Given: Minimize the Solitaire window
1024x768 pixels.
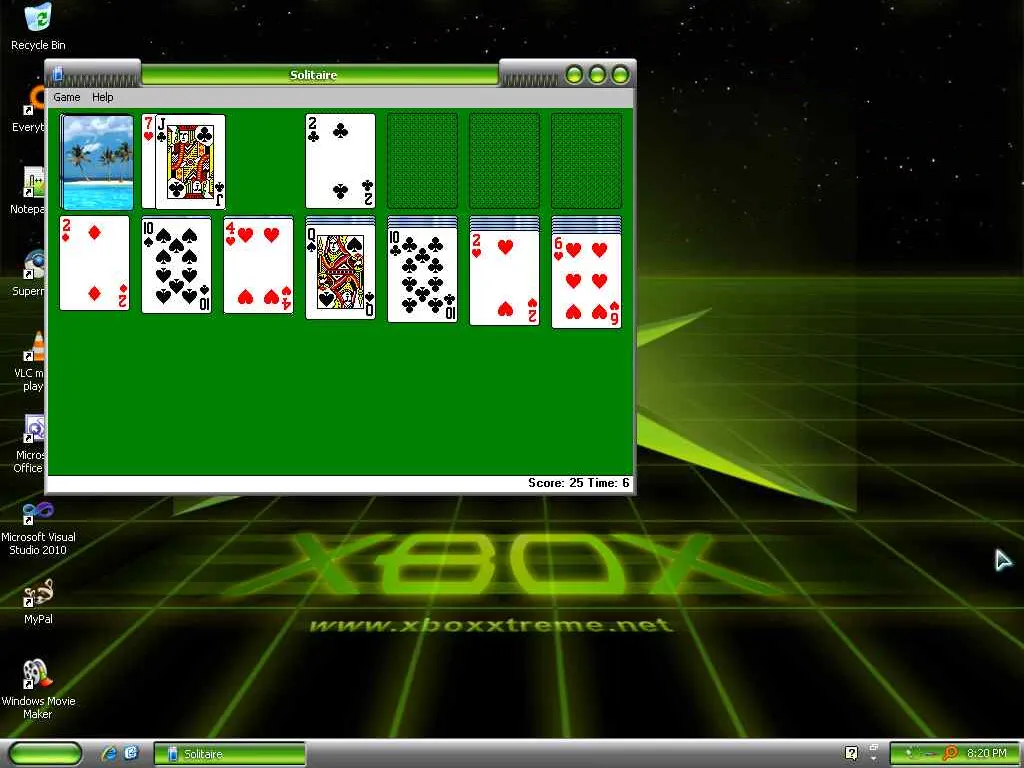Looking at the screenshot, I should (x=574, y=75).
